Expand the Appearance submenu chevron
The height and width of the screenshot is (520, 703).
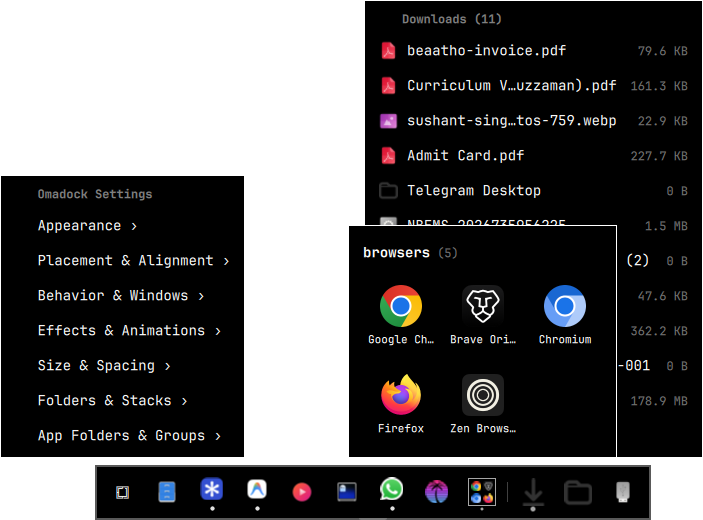click(134, 226)
